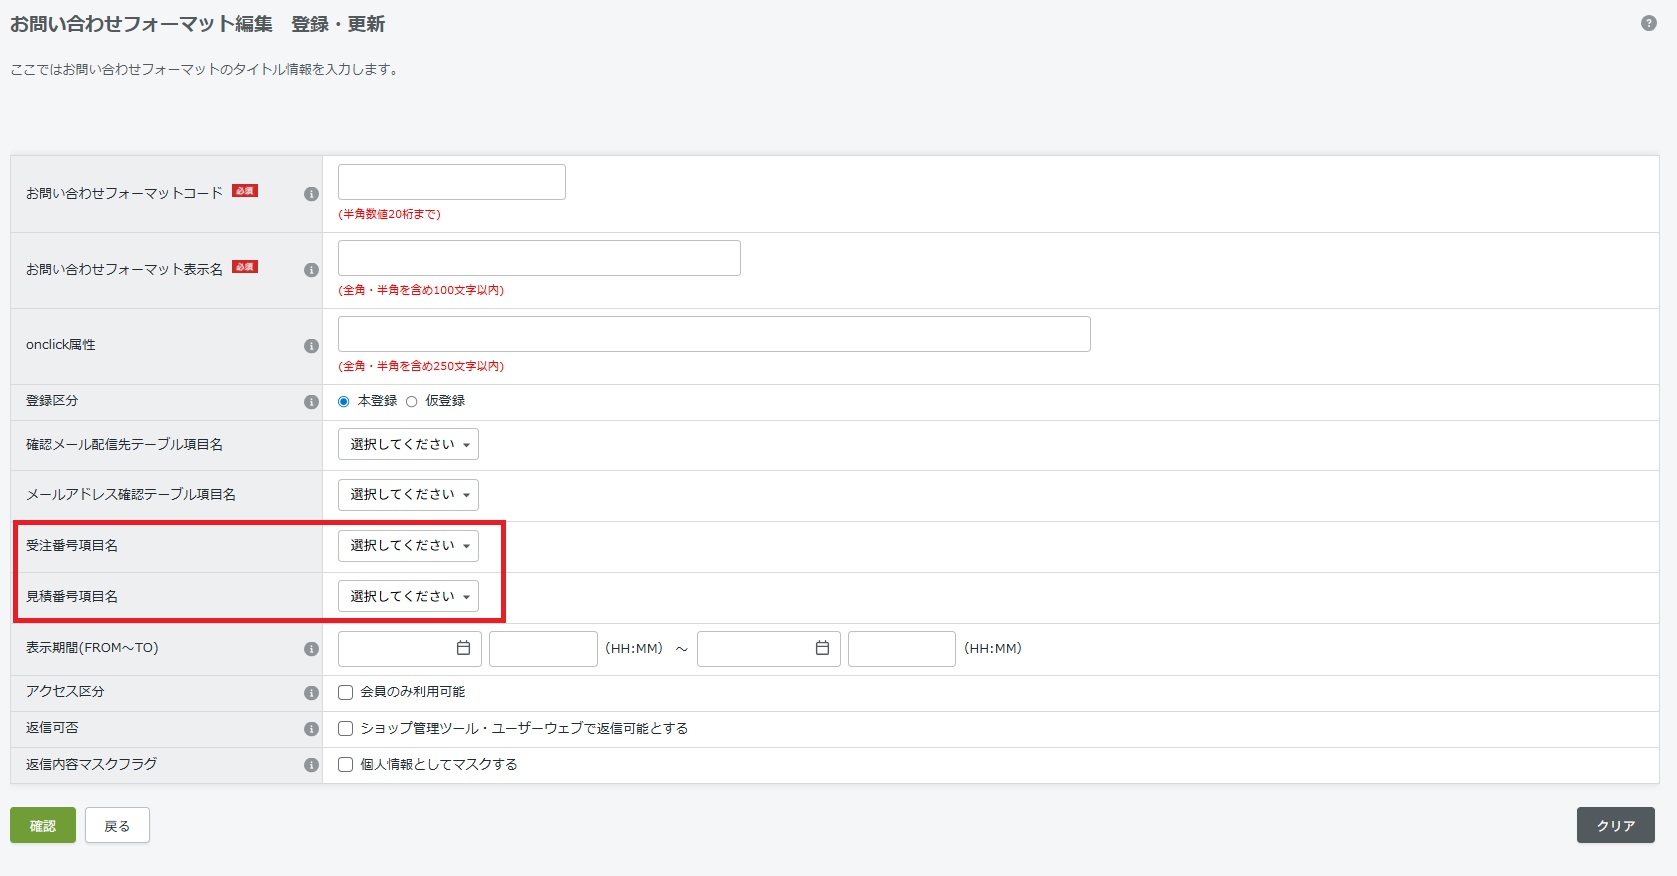Click info icon for 返信内容マスクフラグ
Screen dimensions: 1677x876
(x=311, y=765)
